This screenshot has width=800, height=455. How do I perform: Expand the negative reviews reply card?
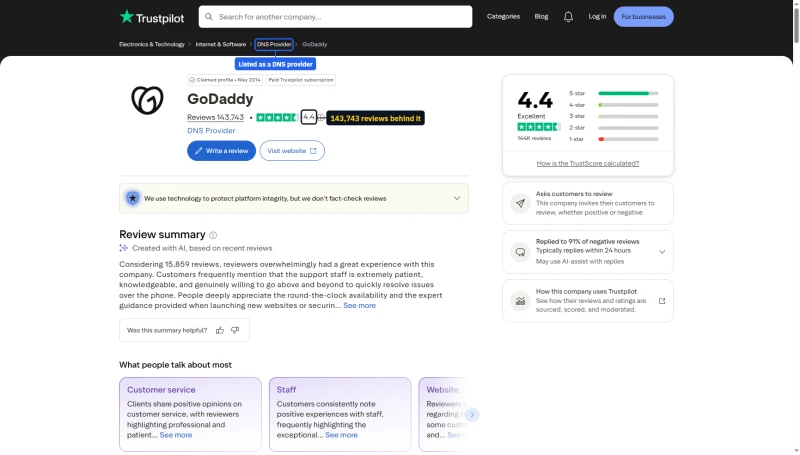tap(662, 252)
